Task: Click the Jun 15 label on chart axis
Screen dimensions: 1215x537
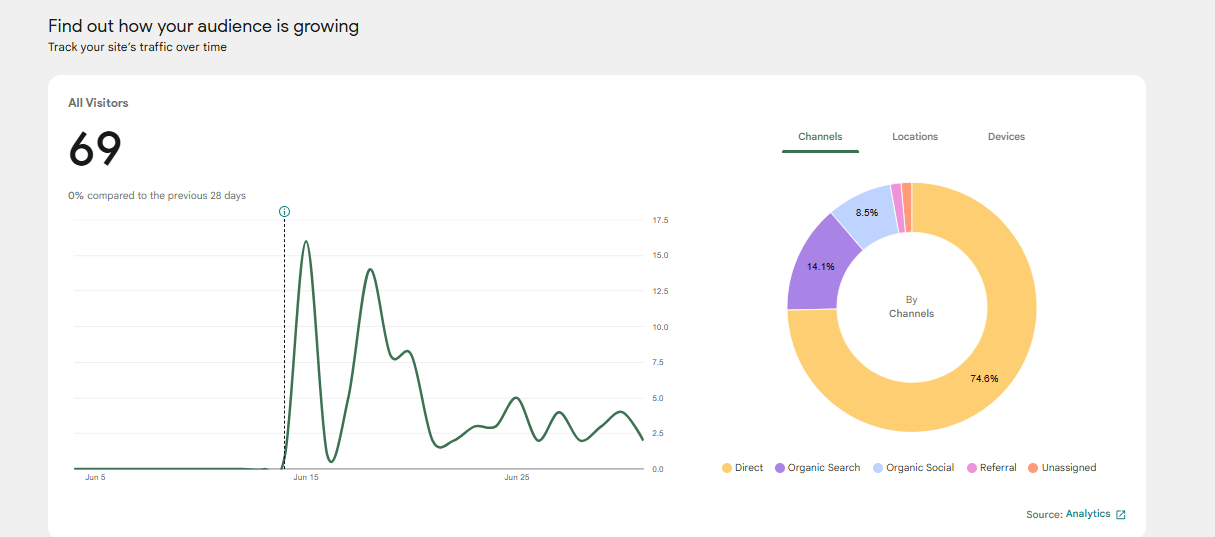Action: point(306,478)
